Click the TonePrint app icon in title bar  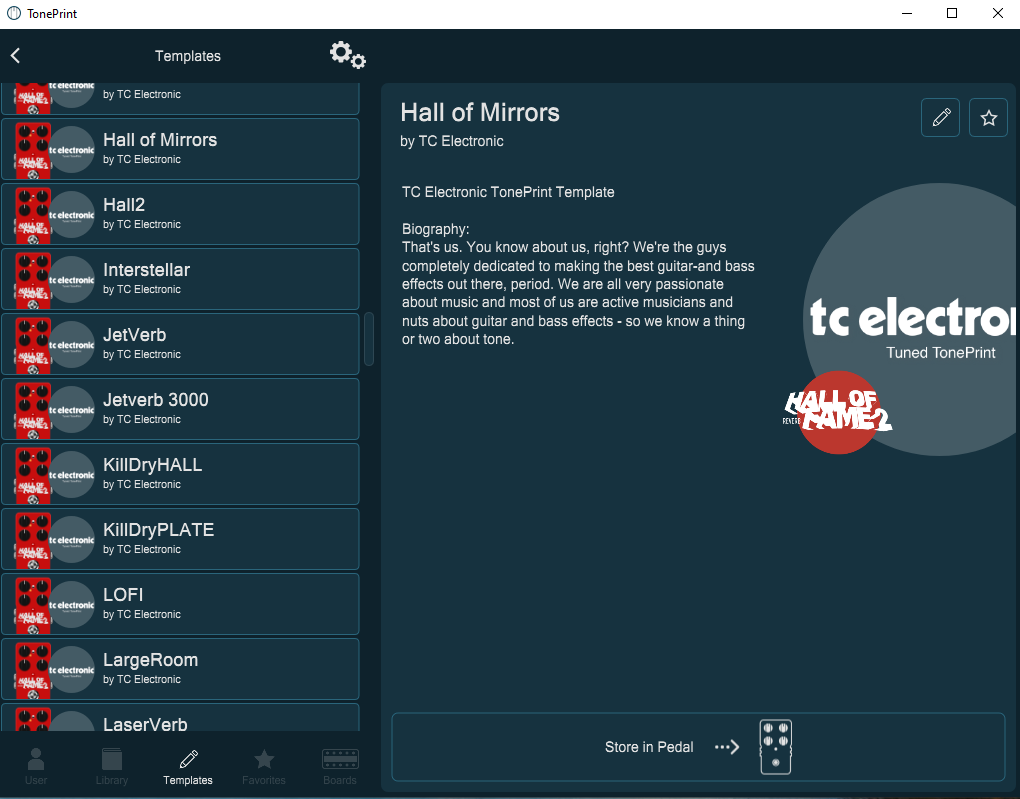(14, 14)
